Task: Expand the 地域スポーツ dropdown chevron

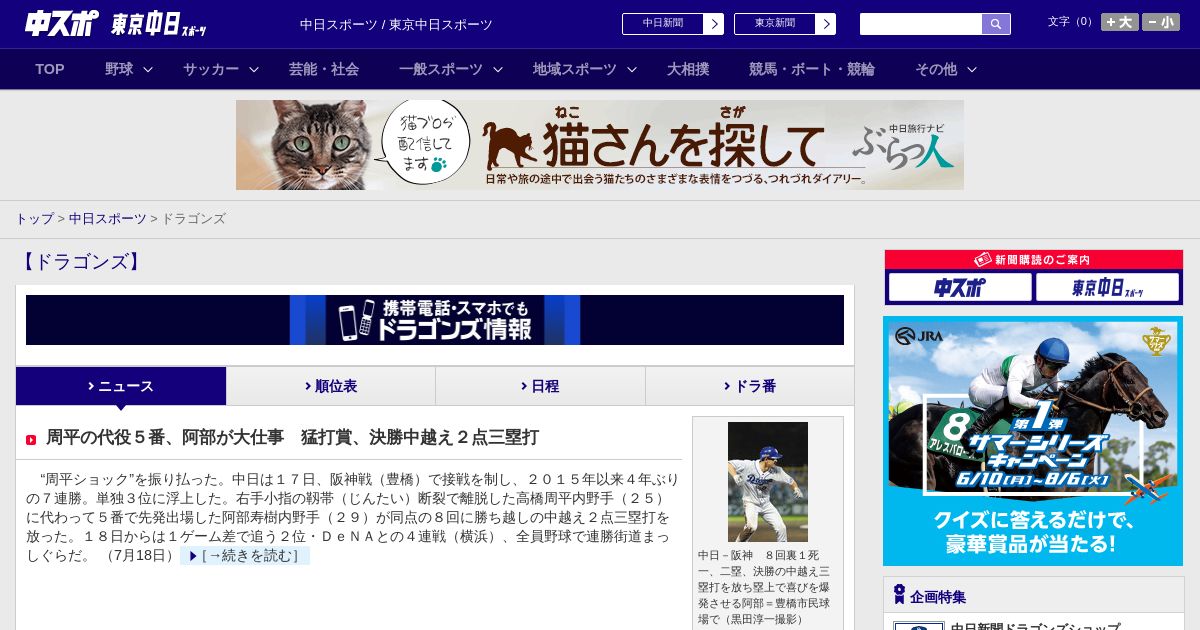Action: click(x=632, y=70)
